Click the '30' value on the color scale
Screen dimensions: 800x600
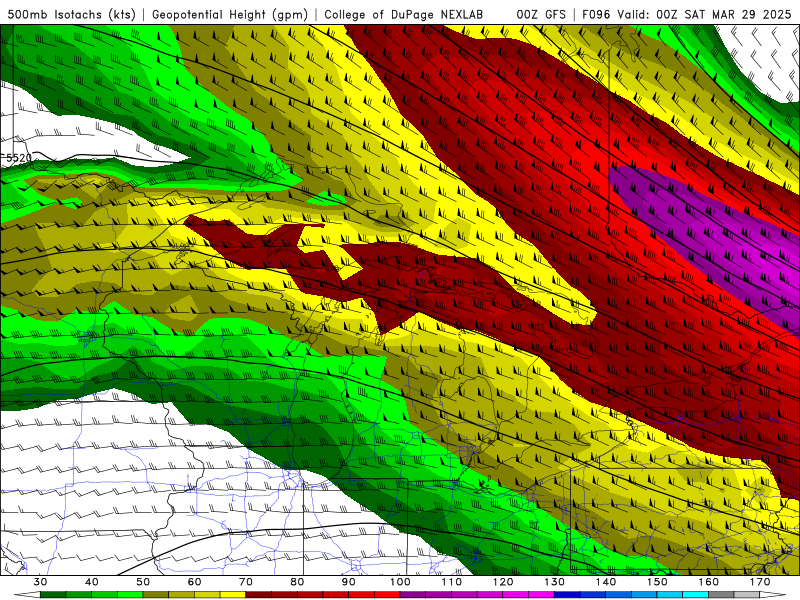(40, 582)
